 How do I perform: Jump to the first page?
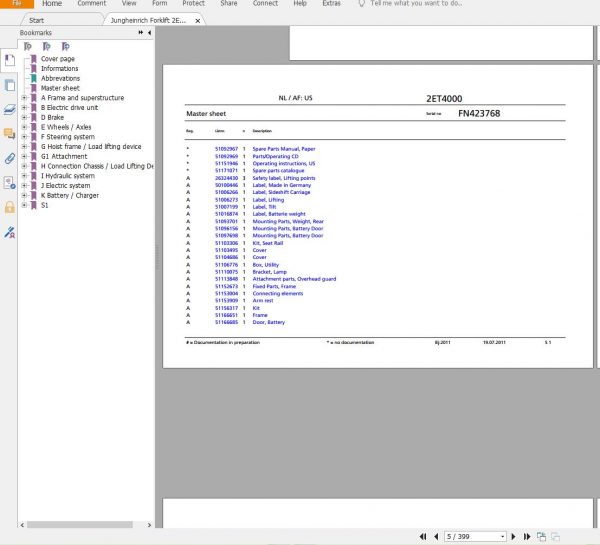pyautogui.click(x=421, y=537)
